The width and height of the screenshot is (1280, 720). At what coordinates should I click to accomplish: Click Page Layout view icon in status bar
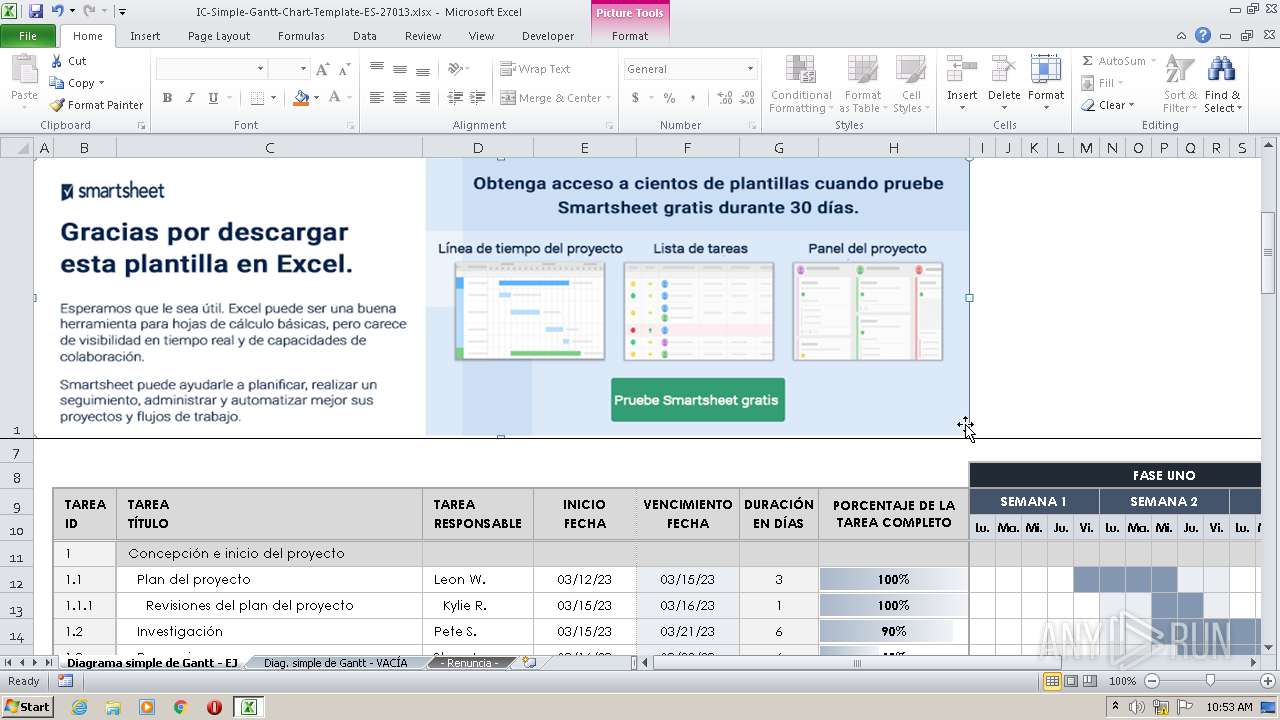1071,681
